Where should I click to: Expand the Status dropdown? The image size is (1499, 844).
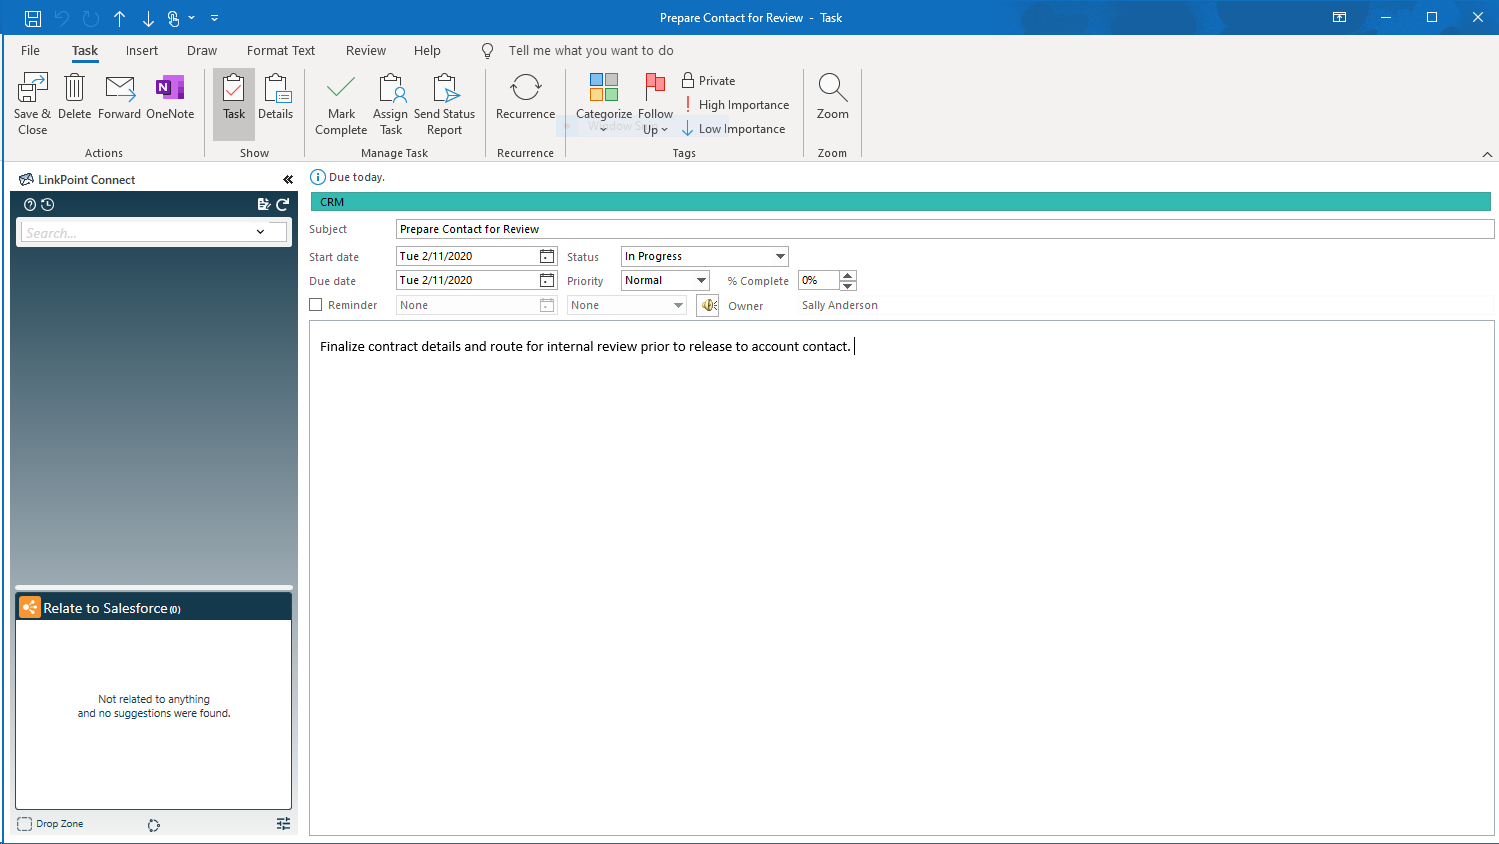[x=780, y=257]
